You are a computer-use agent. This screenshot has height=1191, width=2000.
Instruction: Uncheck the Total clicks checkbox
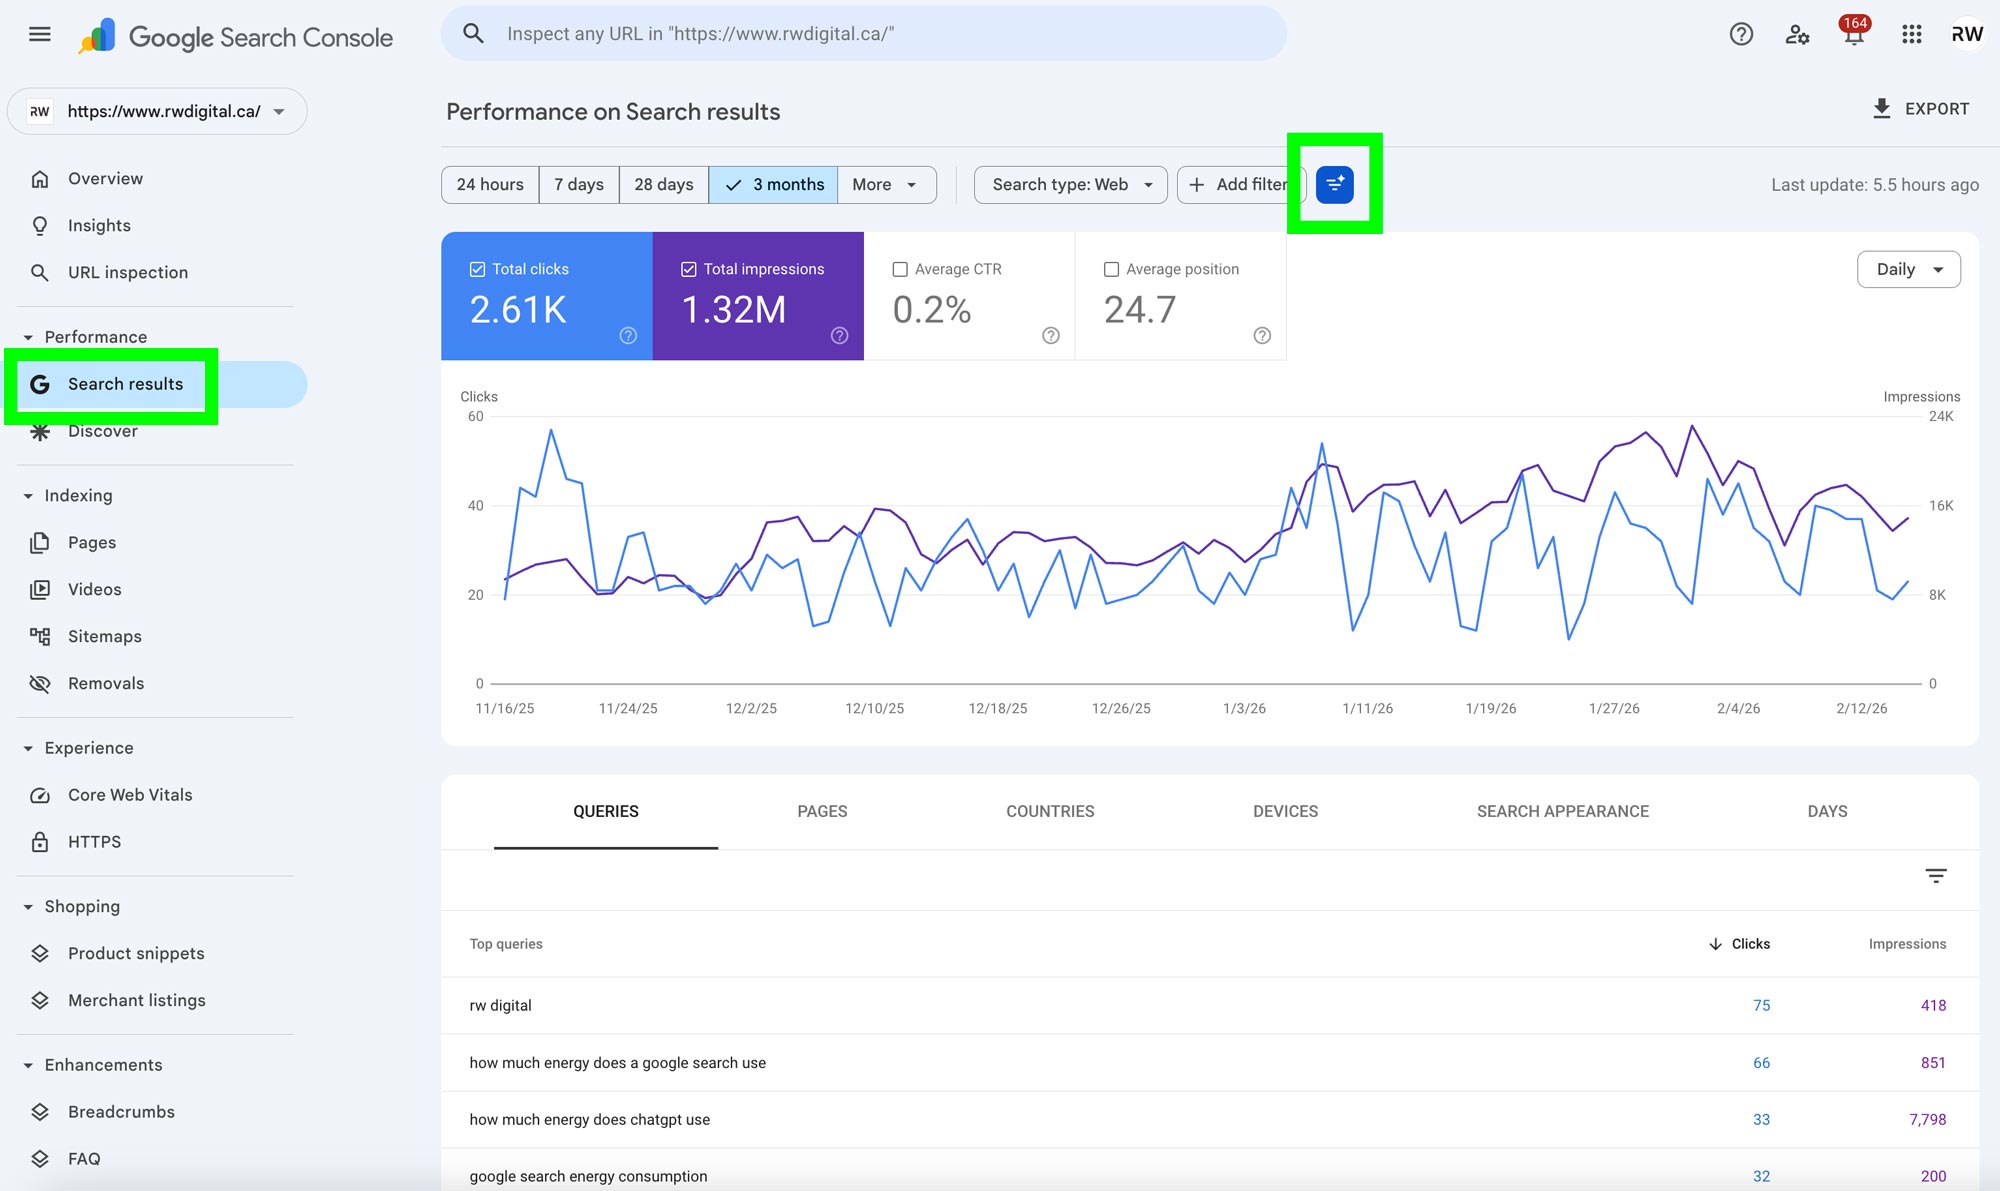pyautogui.click(x=478, y=269)
